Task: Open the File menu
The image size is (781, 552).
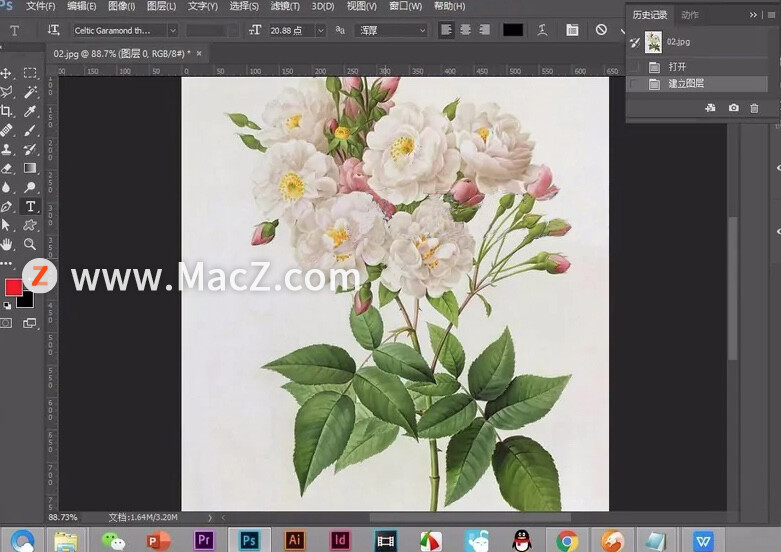Action: click(40, 6)
